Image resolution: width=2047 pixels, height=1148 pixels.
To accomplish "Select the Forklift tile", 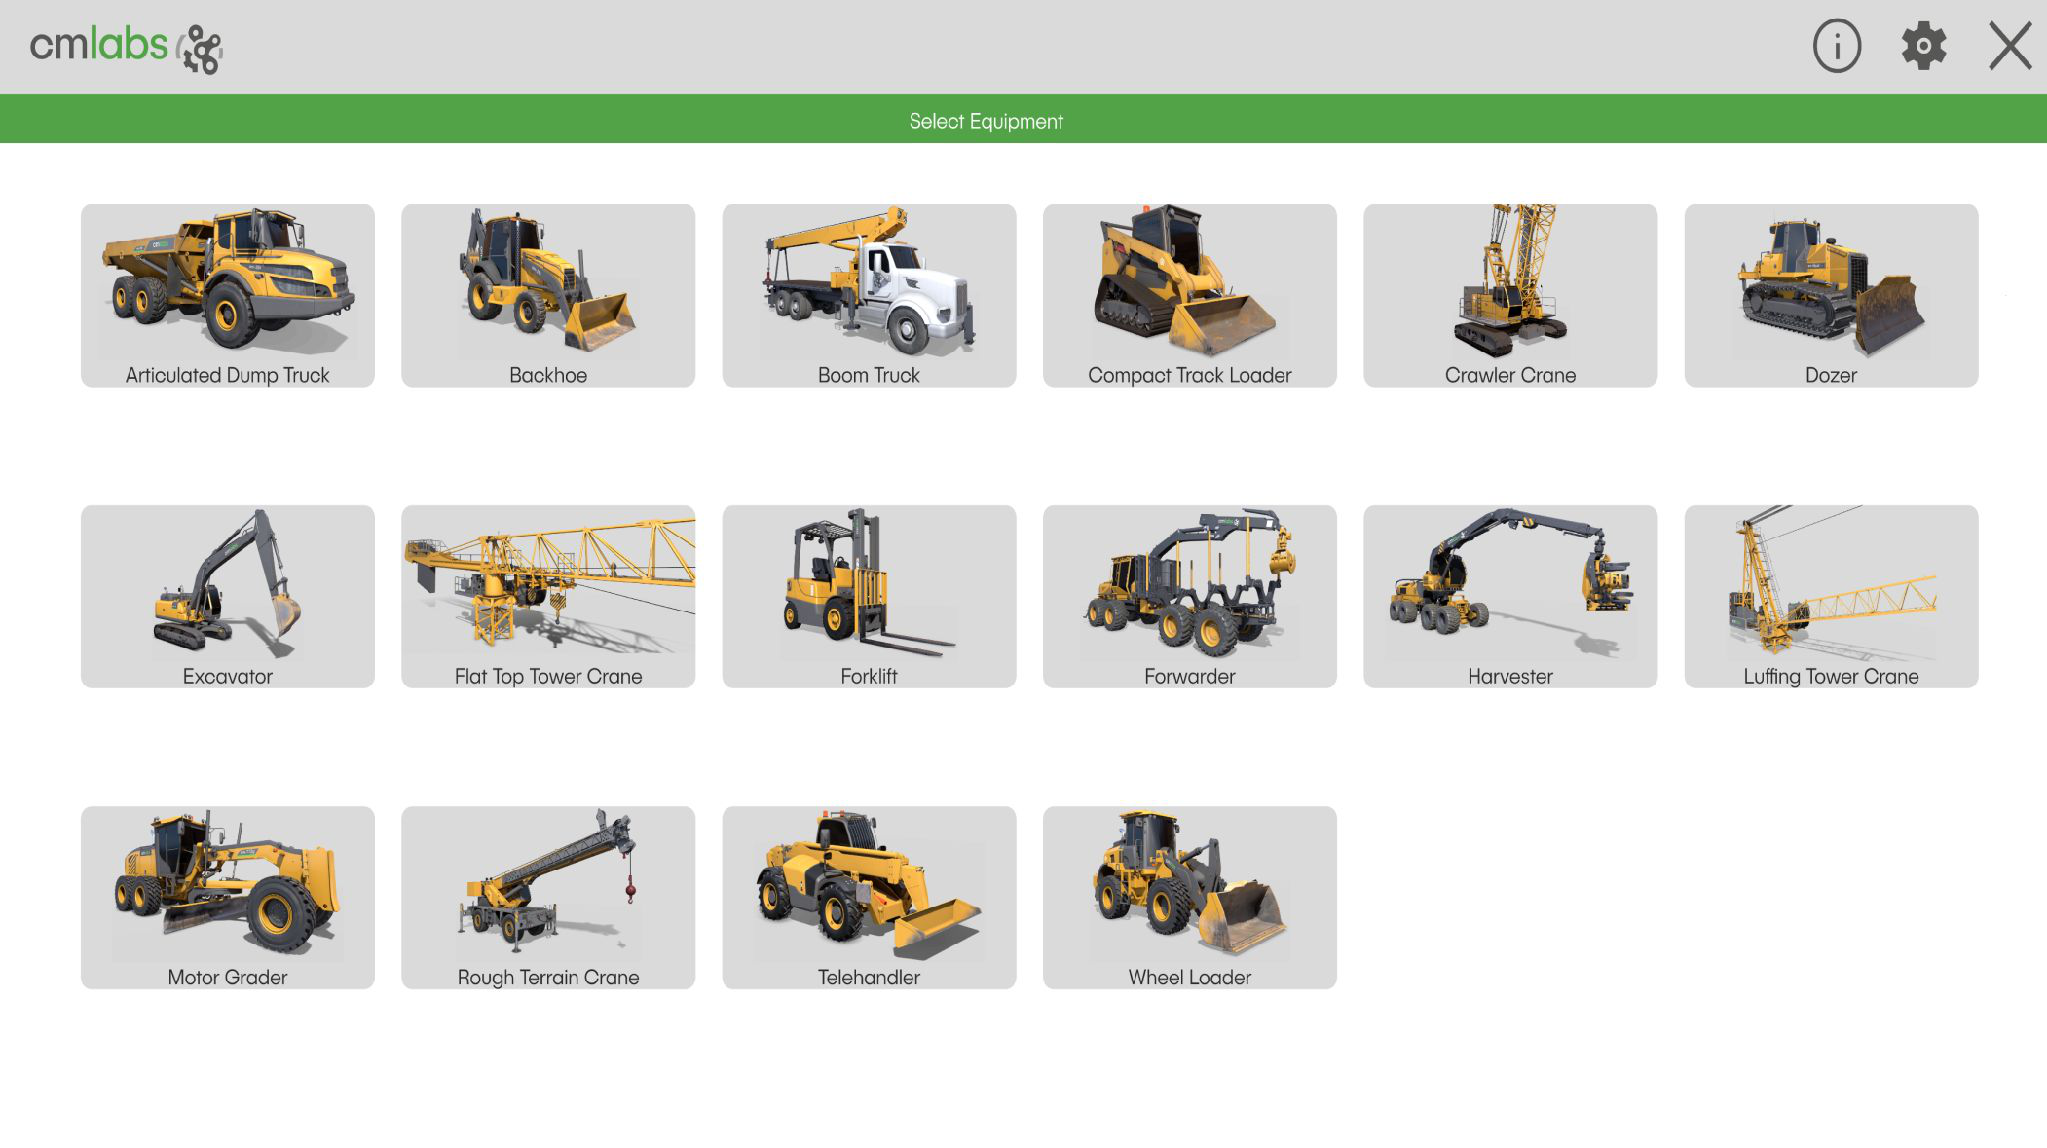I will (x=869, y=596).
